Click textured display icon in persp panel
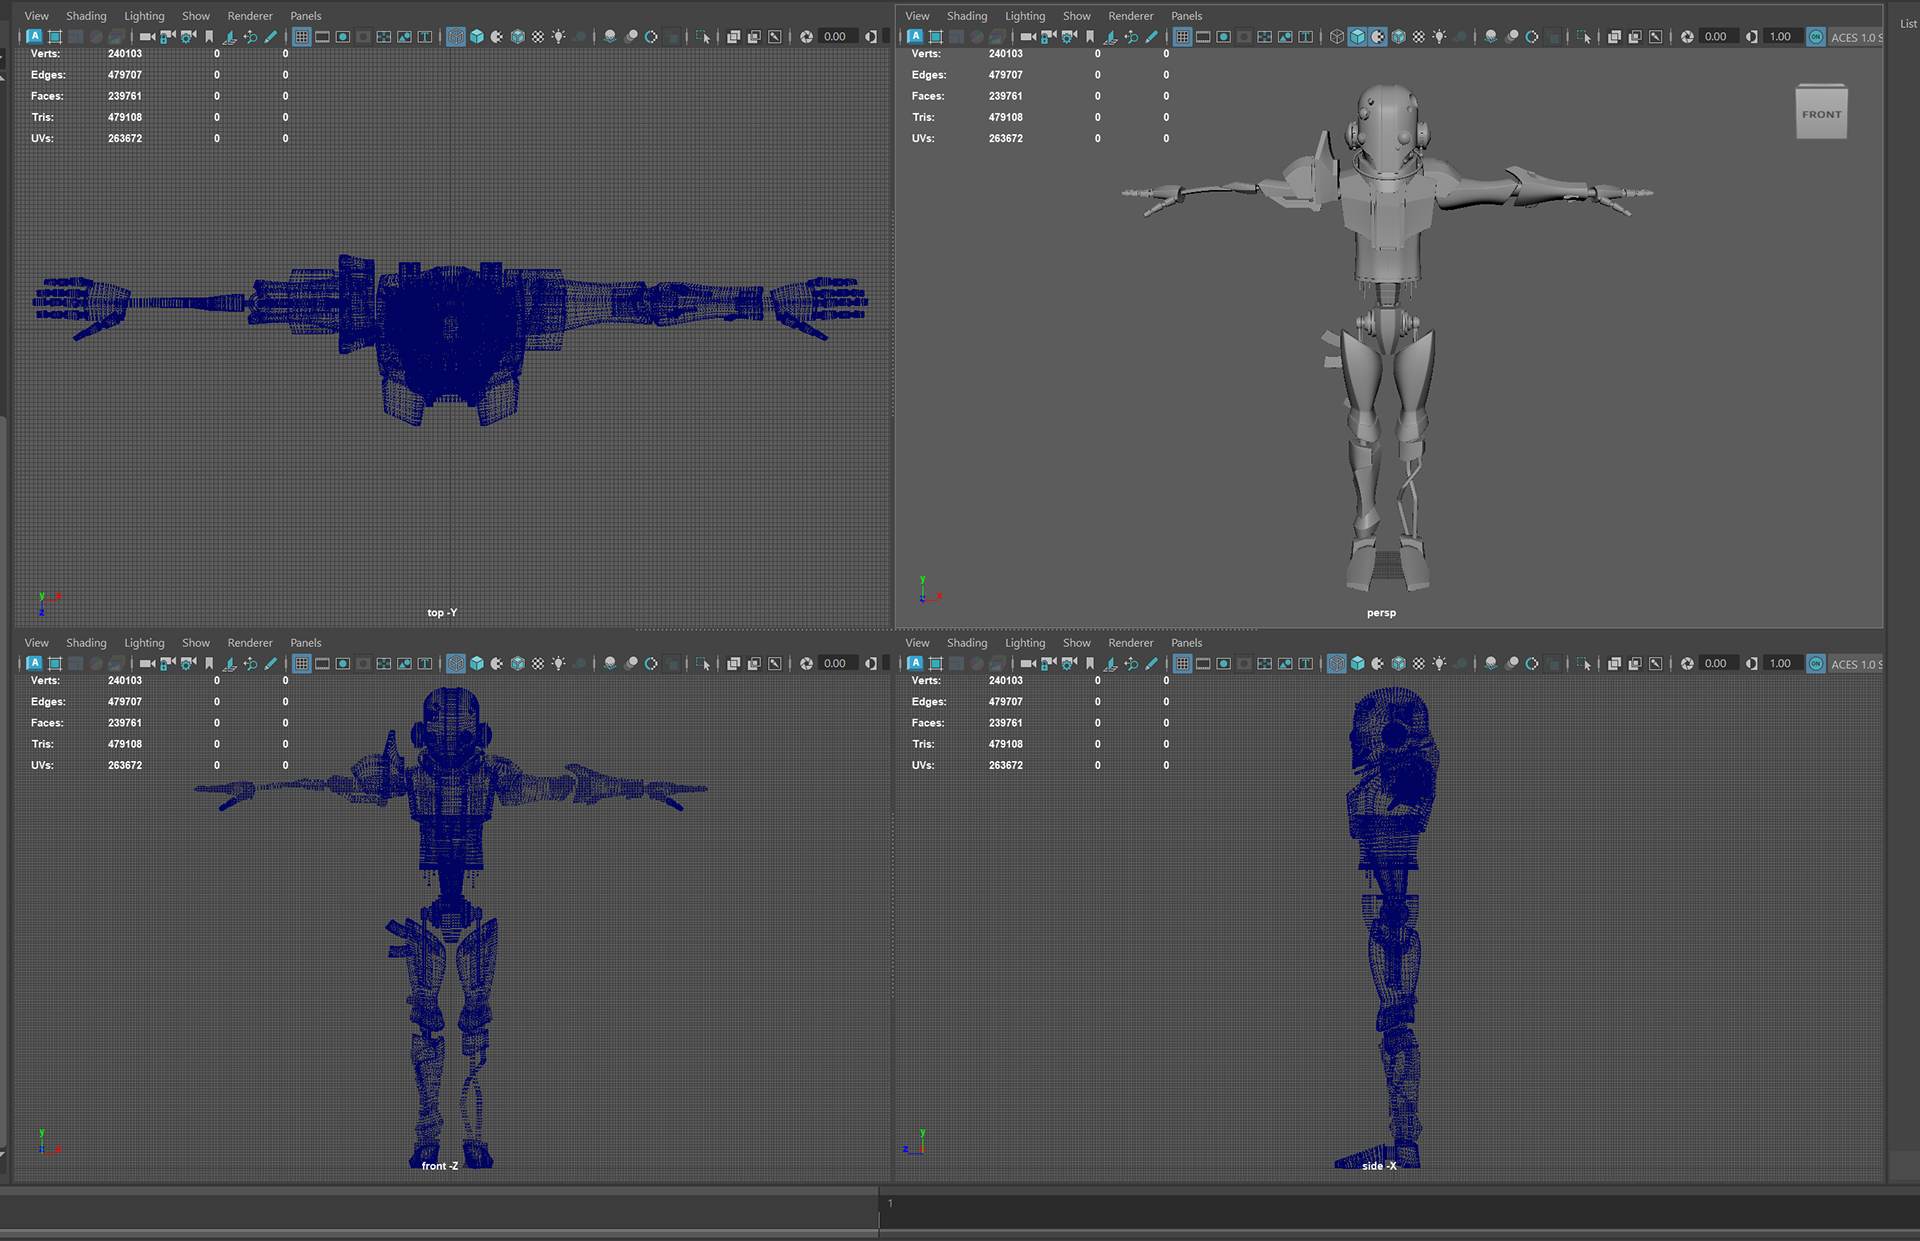This screenshot has height=1241, width=1920. 1419,37
